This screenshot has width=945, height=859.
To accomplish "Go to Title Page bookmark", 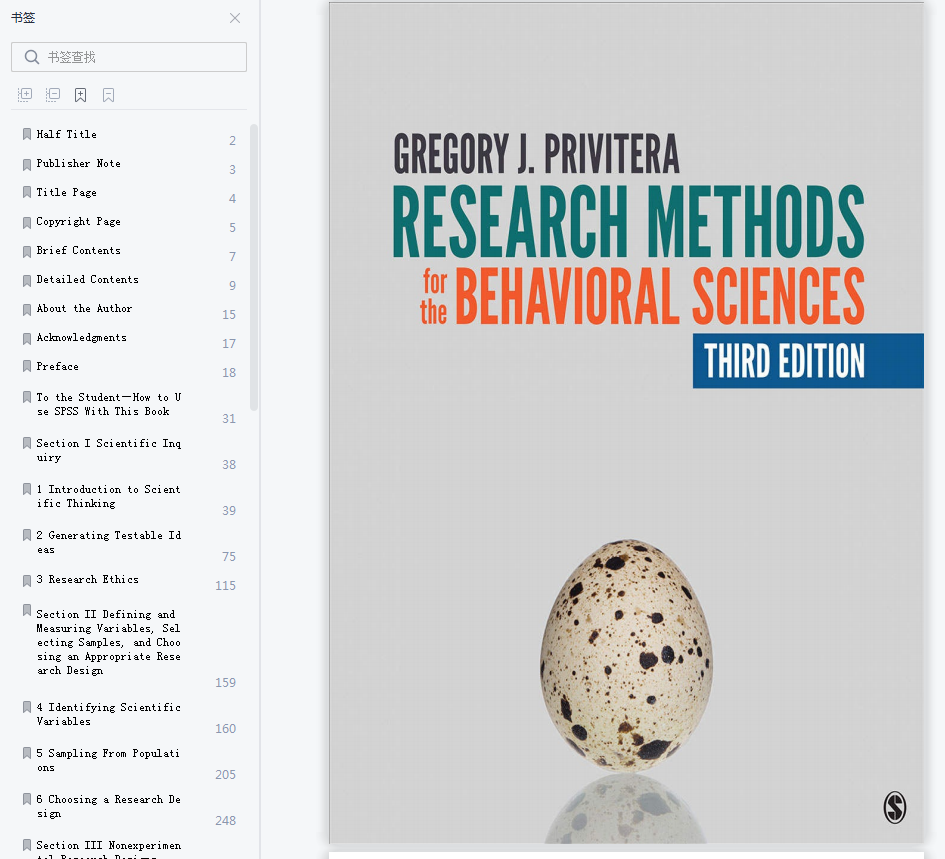I will tap(66, 192).
